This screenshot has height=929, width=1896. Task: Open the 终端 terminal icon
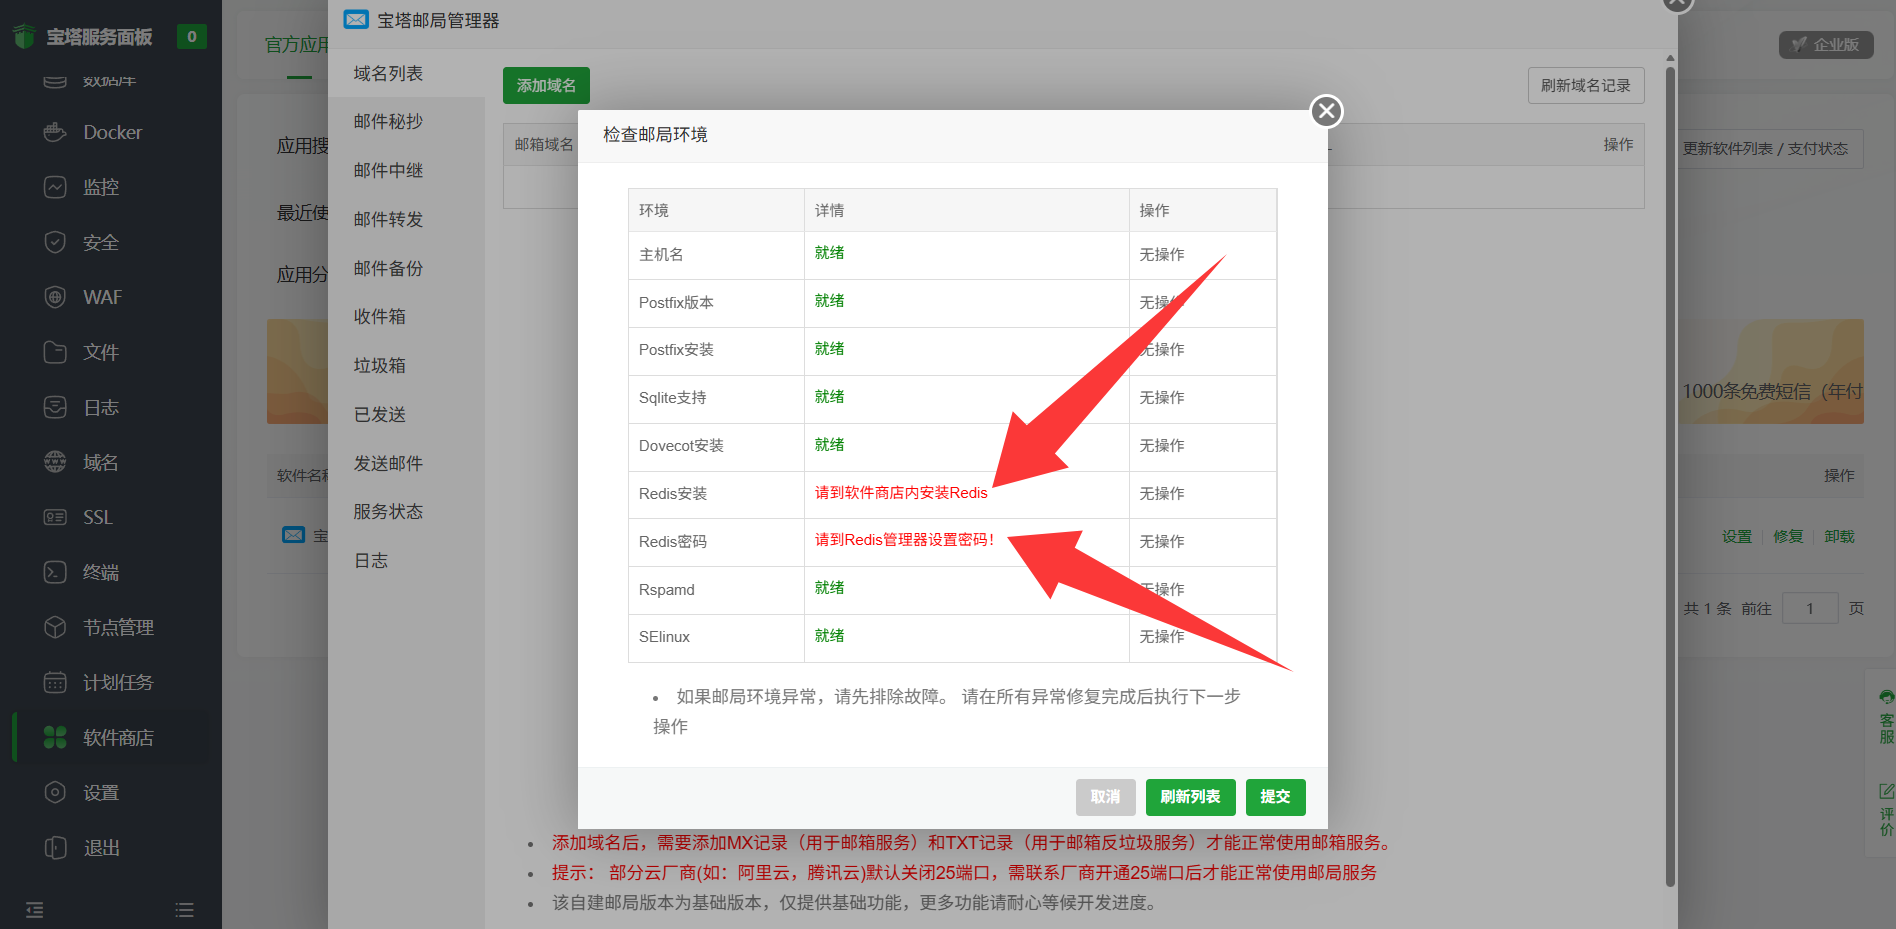(55, 572)
